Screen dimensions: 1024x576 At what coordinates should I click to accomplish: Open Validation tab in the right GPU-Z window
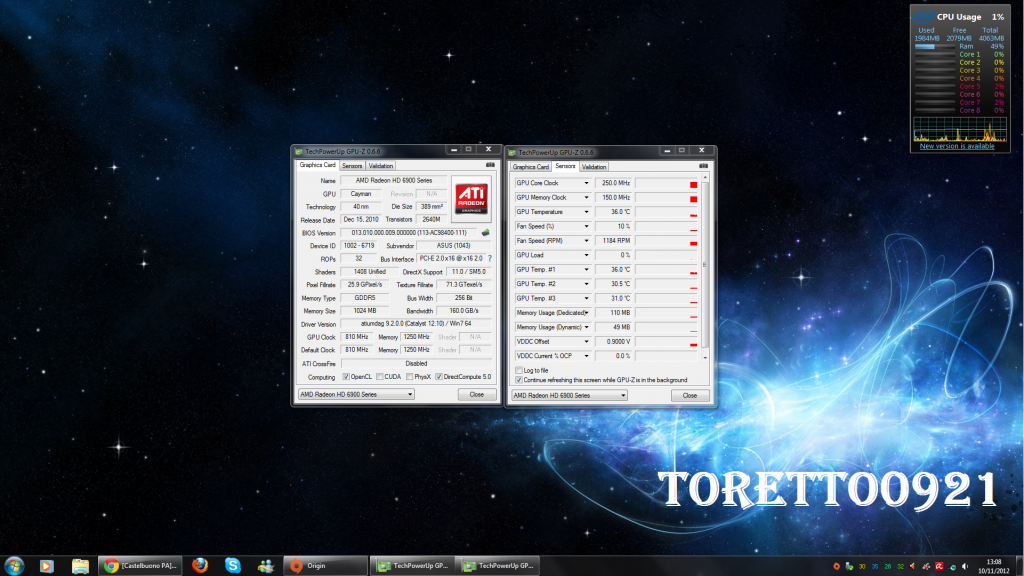pyautogui.click(x=594, y=167)
